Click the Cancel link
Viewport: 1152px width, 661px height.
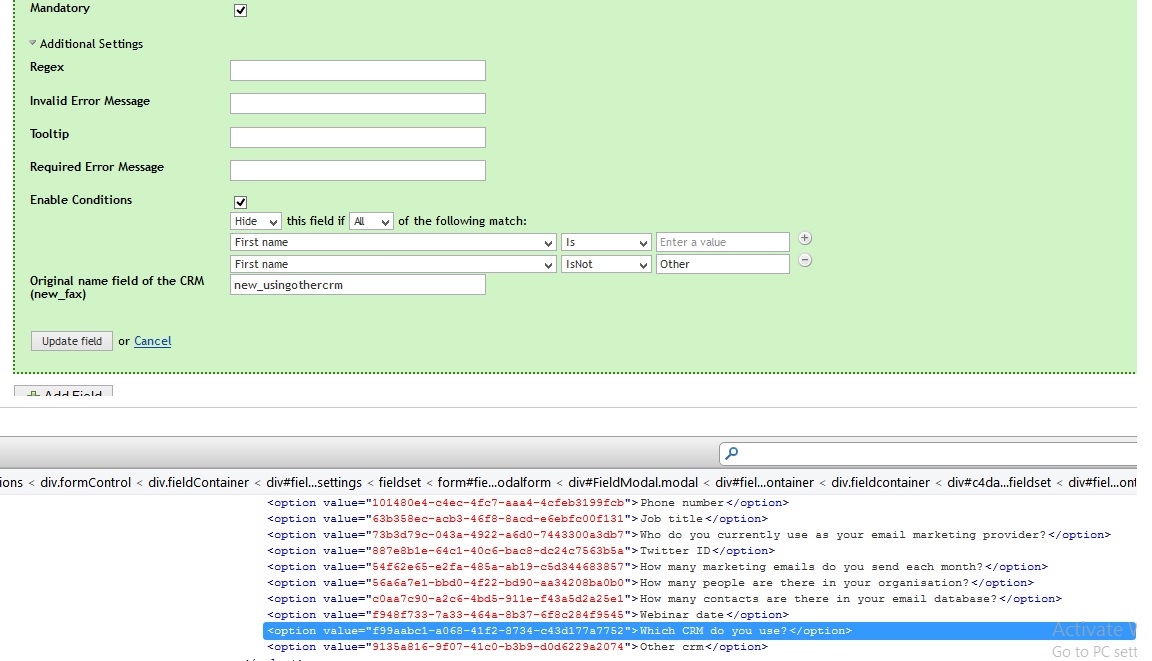coord(153,341)
